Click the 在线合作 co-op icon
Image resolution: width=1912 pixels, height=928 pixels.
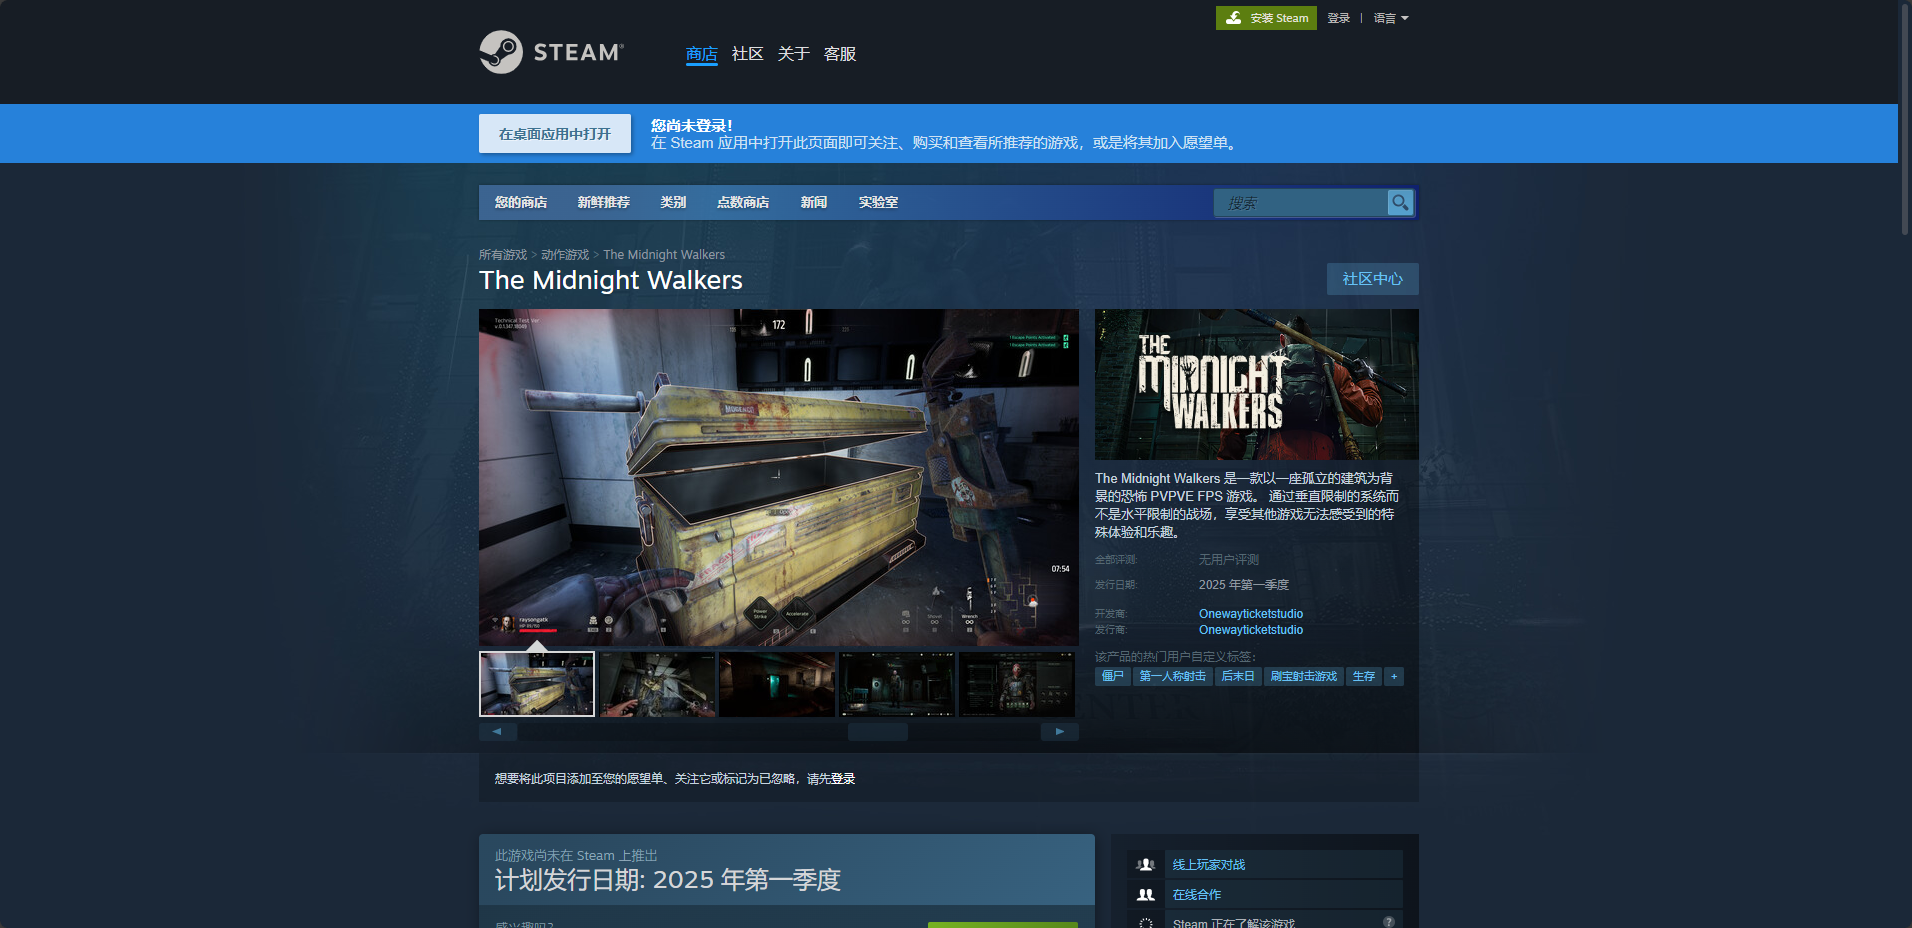pyautogui.click(x=1146, y=895)
